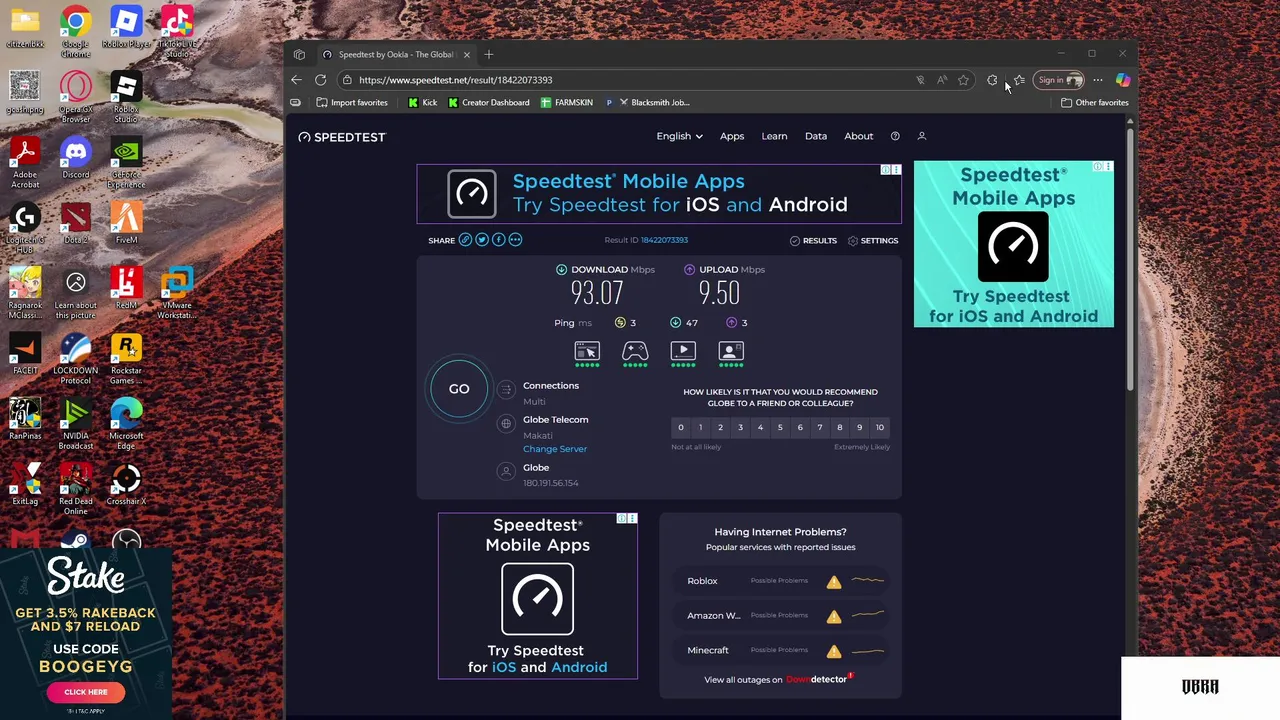
Task: Open the tab actions workspace icon
Action: (x=299, y=55)
